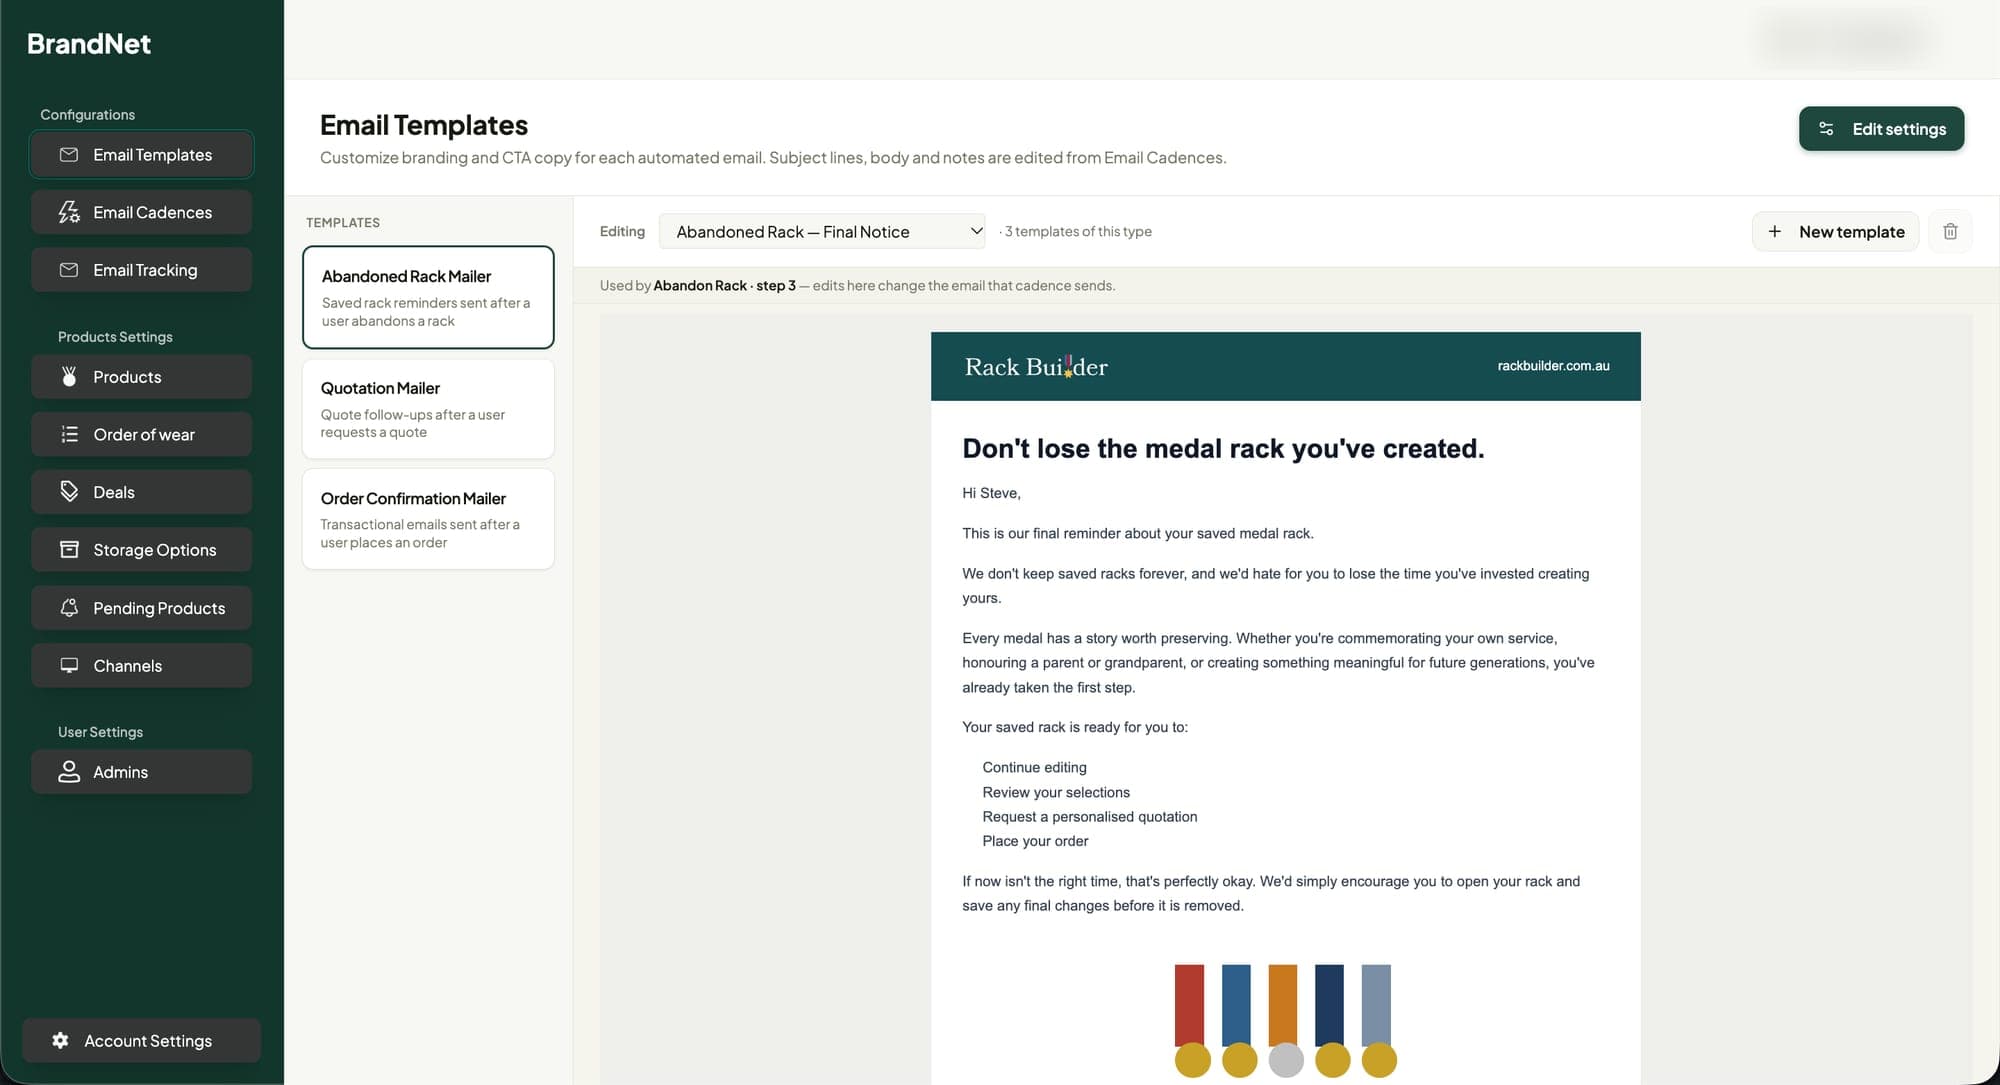Go to the Deals page
This screenshot has width=2000, height=1085.
tap(141, 492)
